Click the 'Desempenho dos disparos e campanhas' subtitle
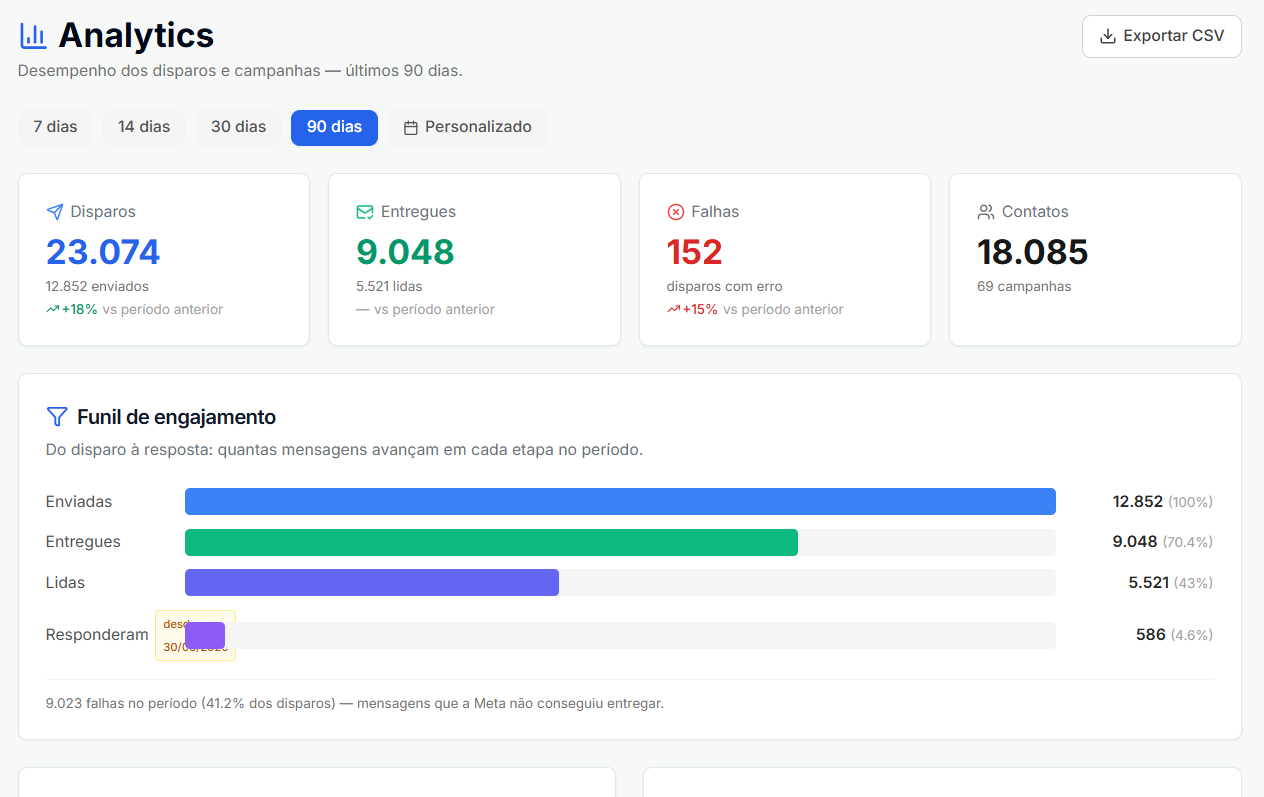 240,71
